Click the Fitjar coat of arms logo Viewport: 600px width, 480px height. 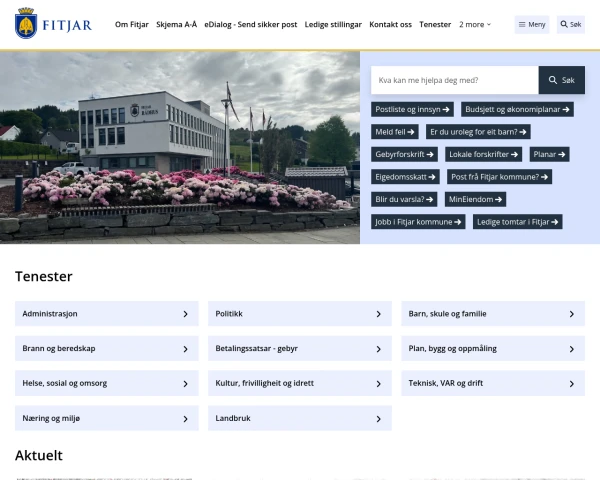[x=26, y=23]
